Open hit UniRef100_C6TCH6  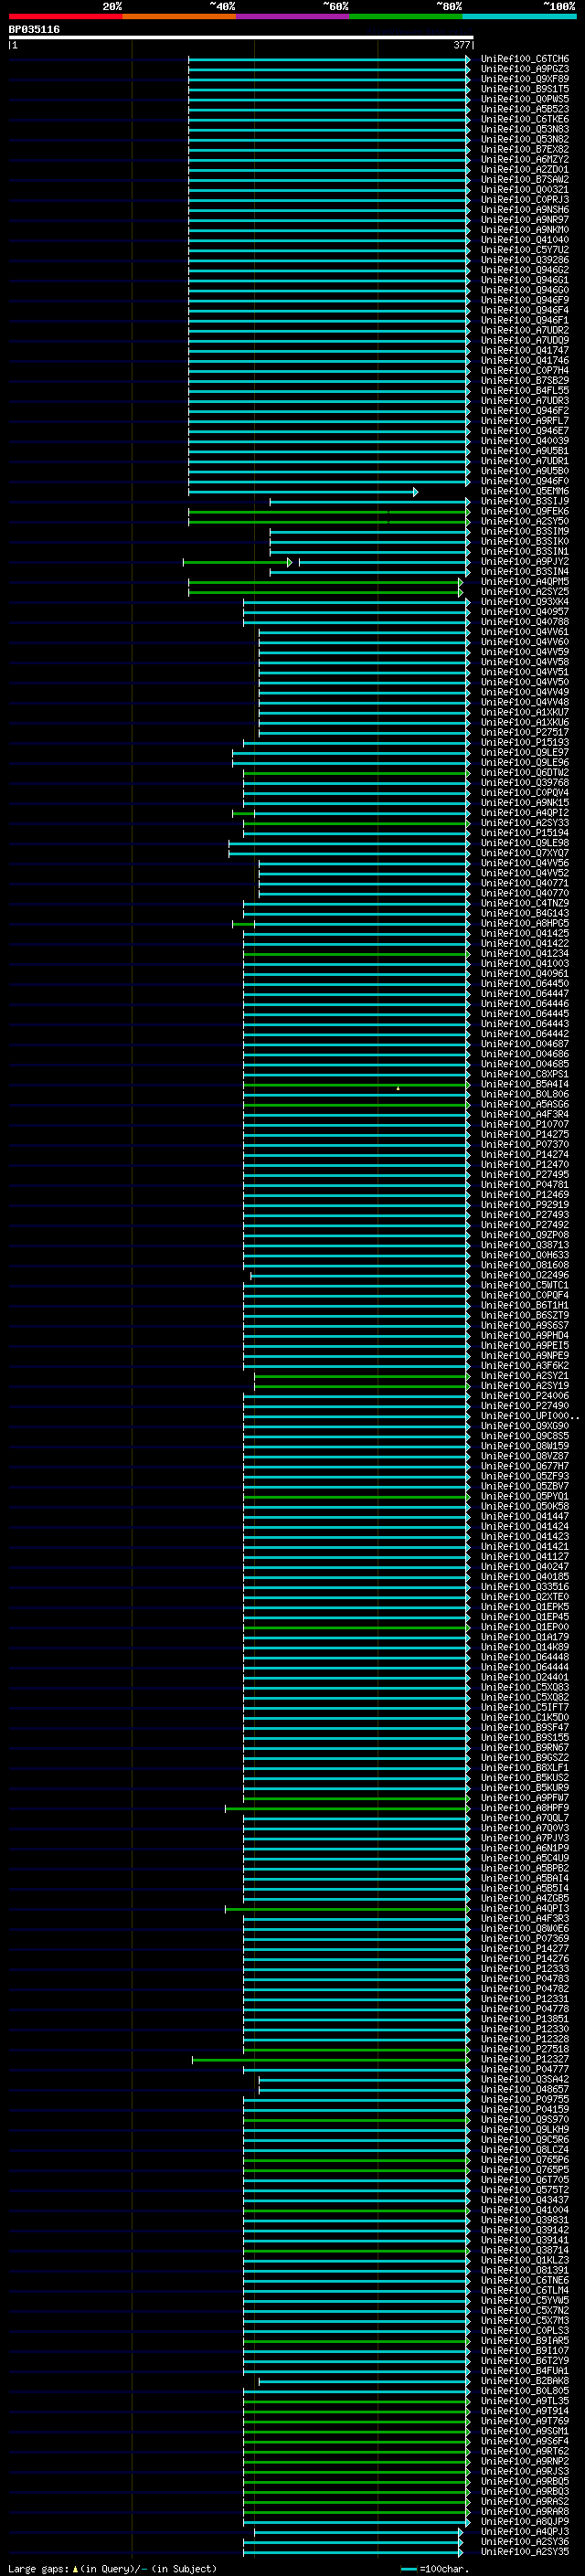tap(524, 59)
